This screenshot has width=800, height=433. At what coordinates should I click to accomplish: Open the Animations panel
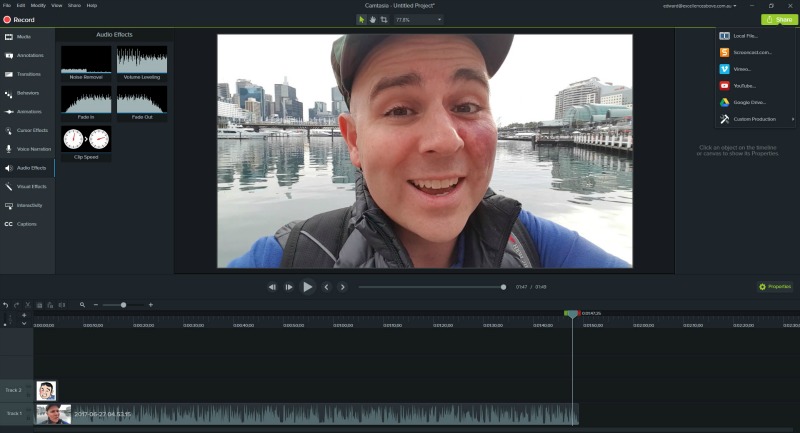(27, 111)
